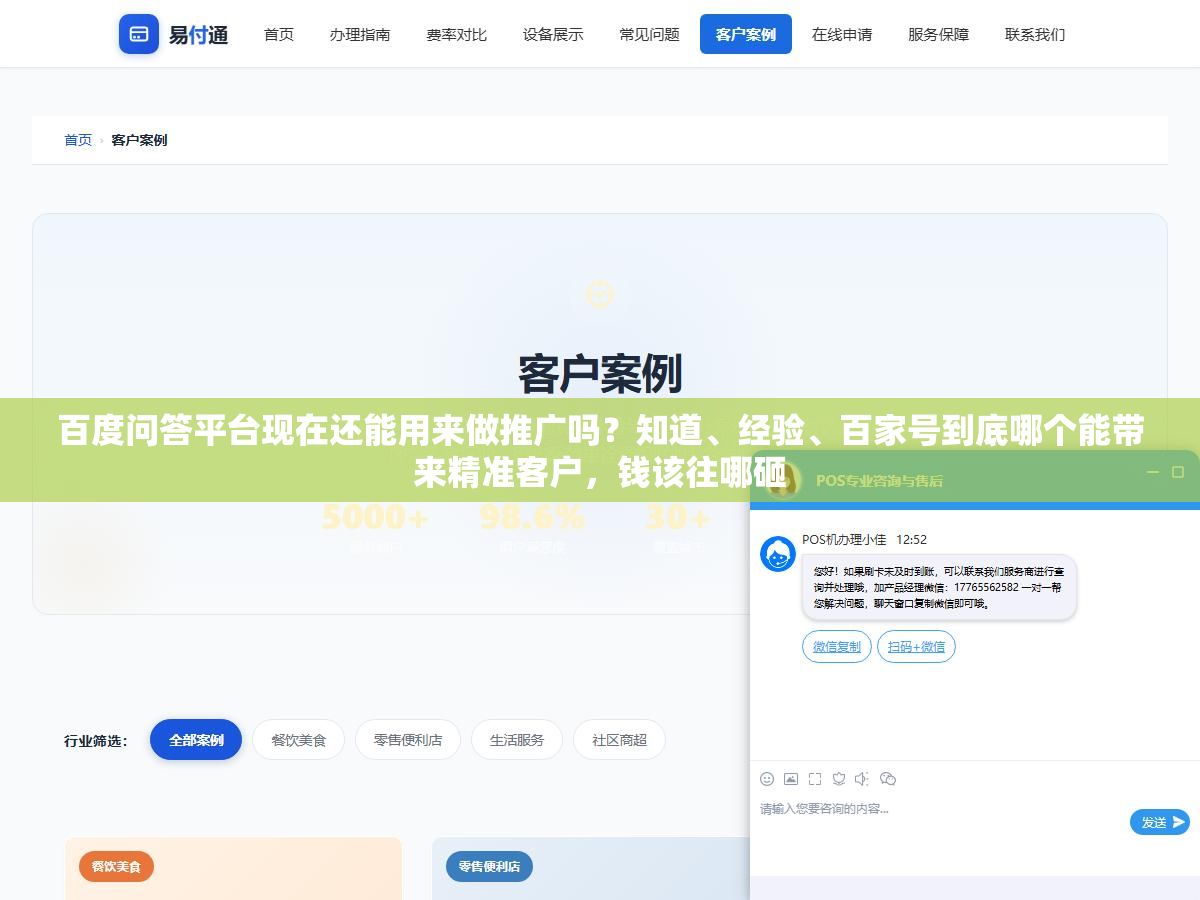Attach an image in the chat toolbar

[791, 778]
